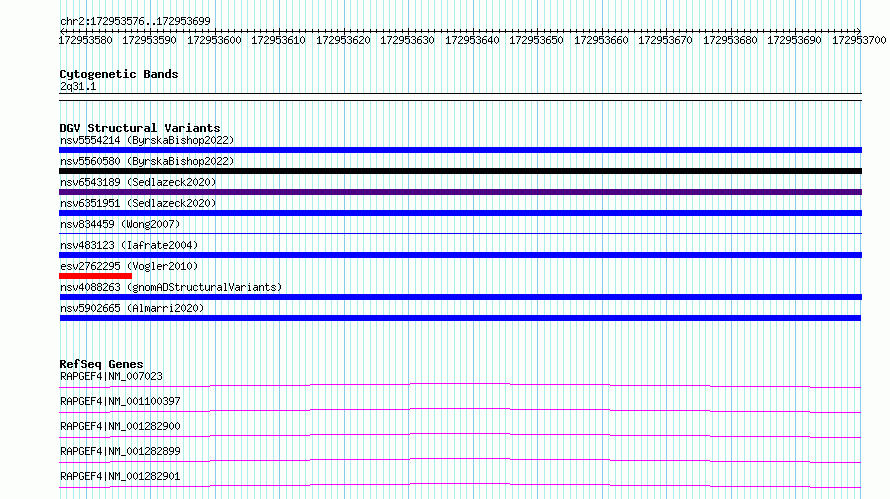Click ruler position 172953580
Image resolution: width=890 pixels, height=499 pixels.
(x=85, y=40)
